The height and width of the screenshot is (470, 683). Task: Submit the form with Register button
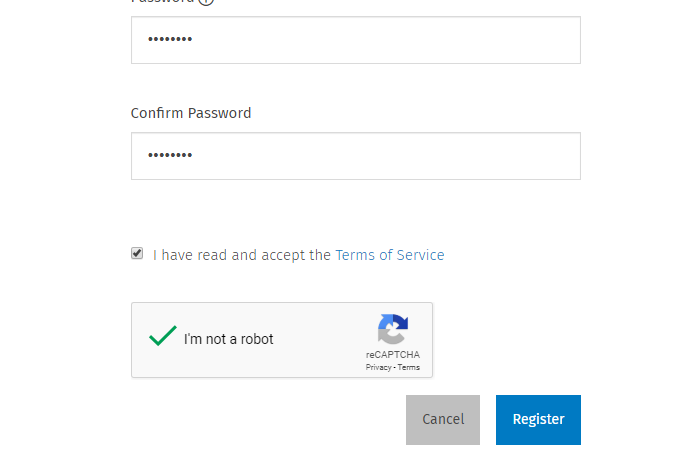click(538, 420)
